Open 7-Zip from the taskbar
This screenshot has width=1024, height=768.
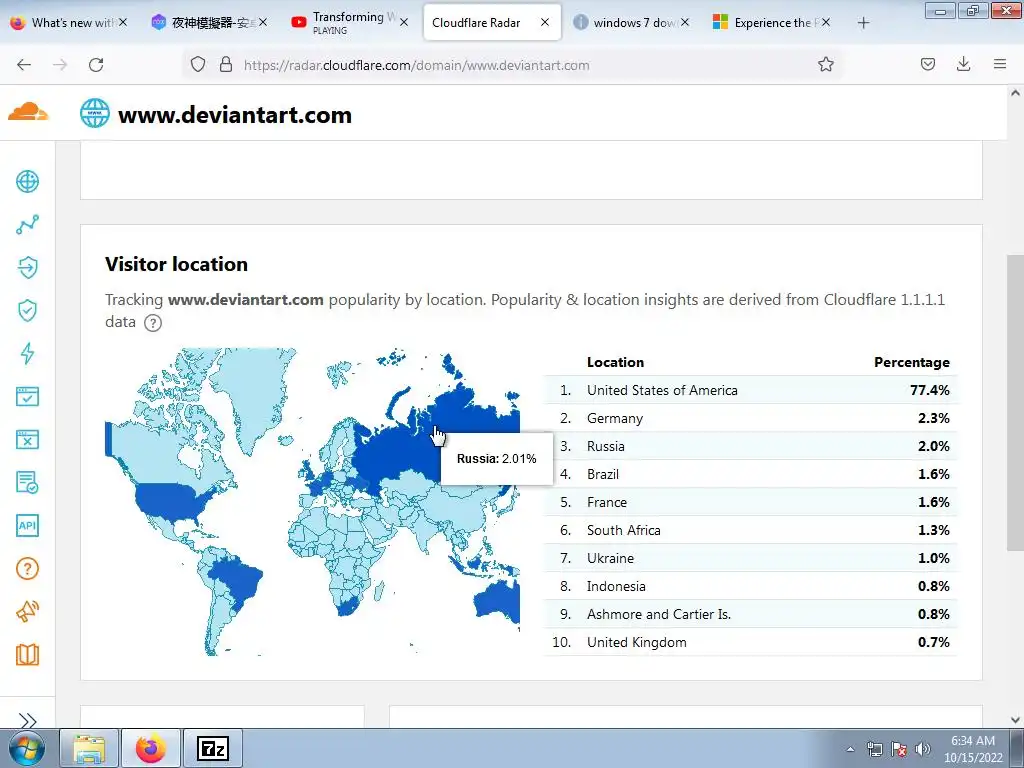(213, 748)
